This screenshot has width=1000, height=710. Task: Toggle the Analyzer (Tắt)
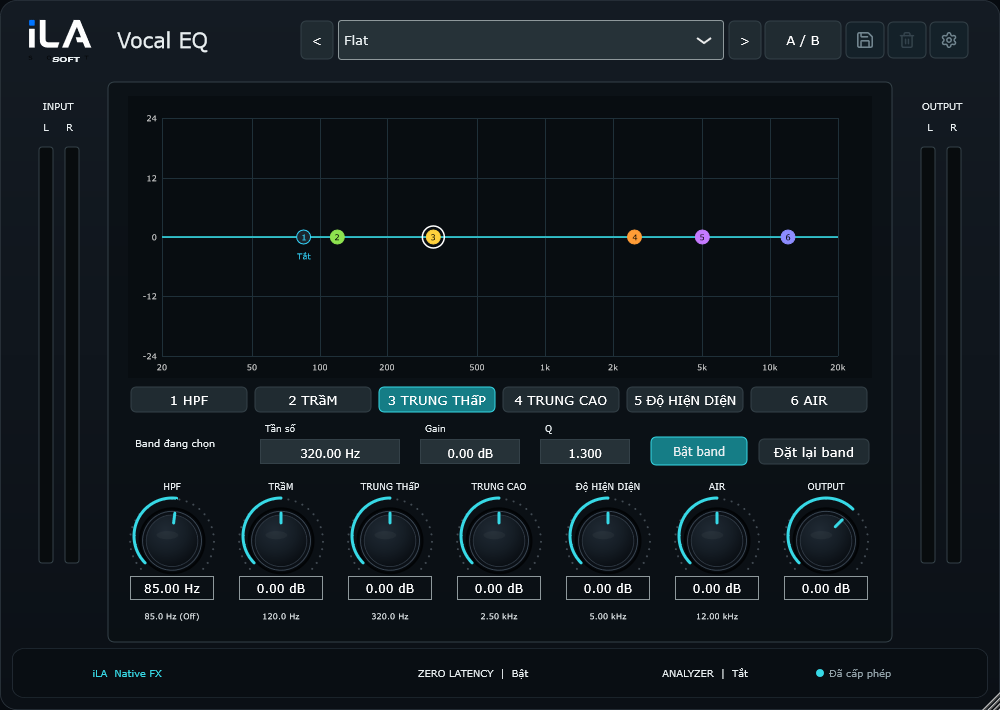705,674
